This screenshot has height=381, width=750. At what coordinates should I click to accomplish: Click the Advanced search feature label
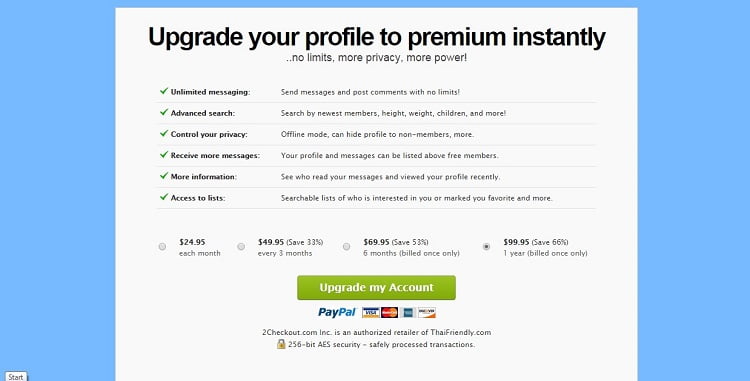[203, 113]
